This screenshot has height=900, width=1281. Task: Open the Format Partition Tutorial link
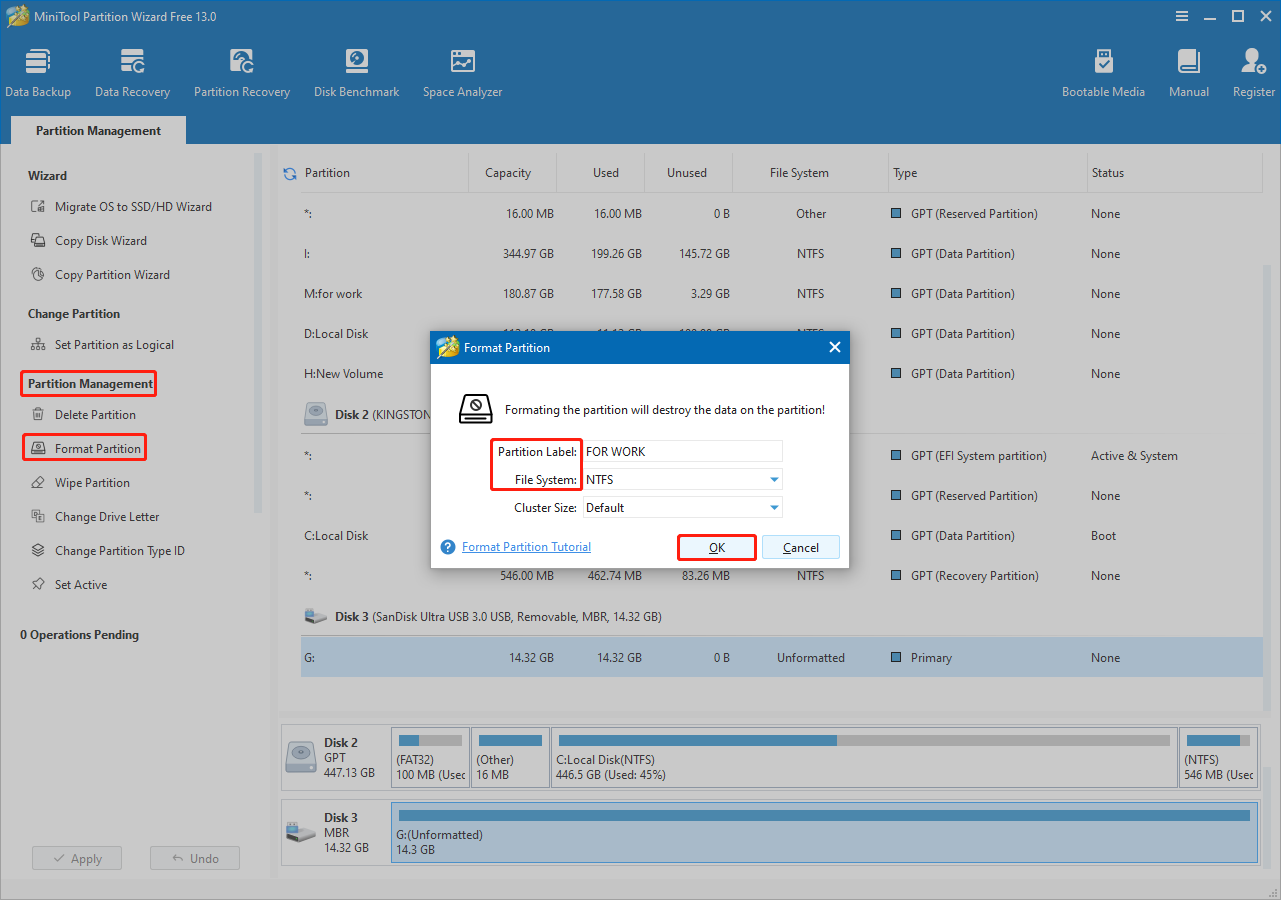[x=525, y=546]
